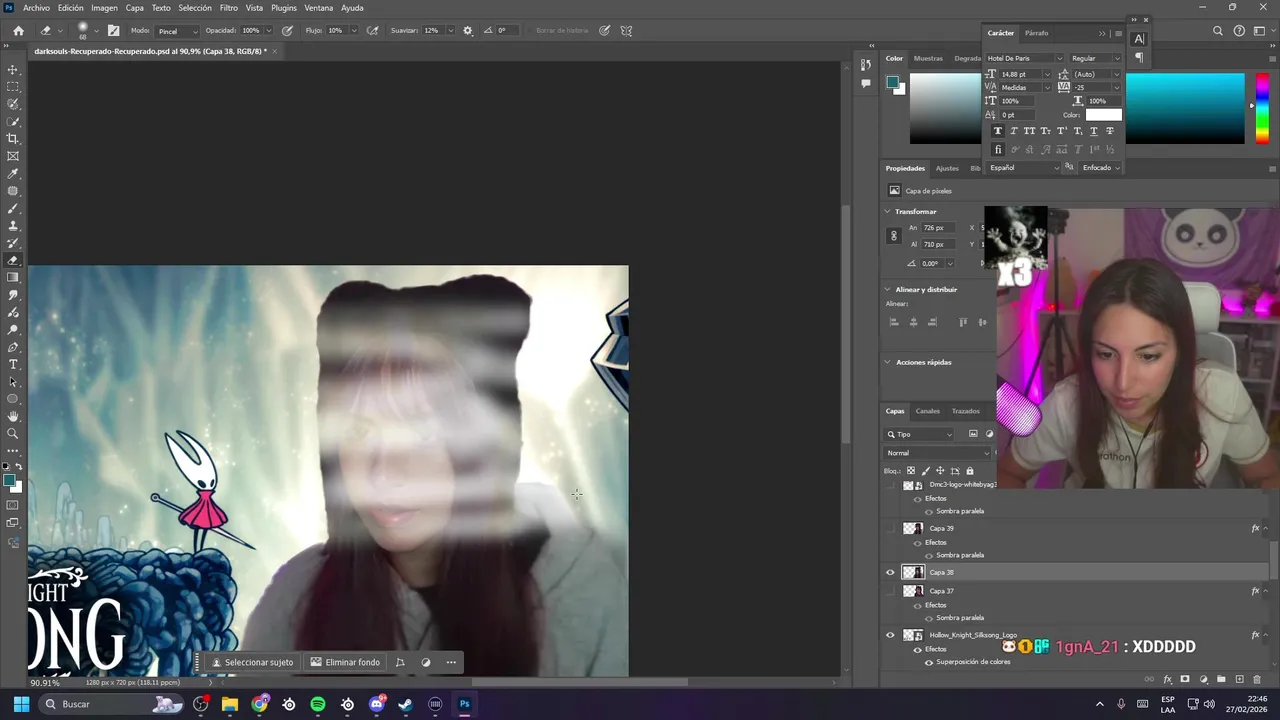The width and height of the screenshot is (1280, 720).
Task: Select the Rectangular Marquee tool
Action: (13, 87)
